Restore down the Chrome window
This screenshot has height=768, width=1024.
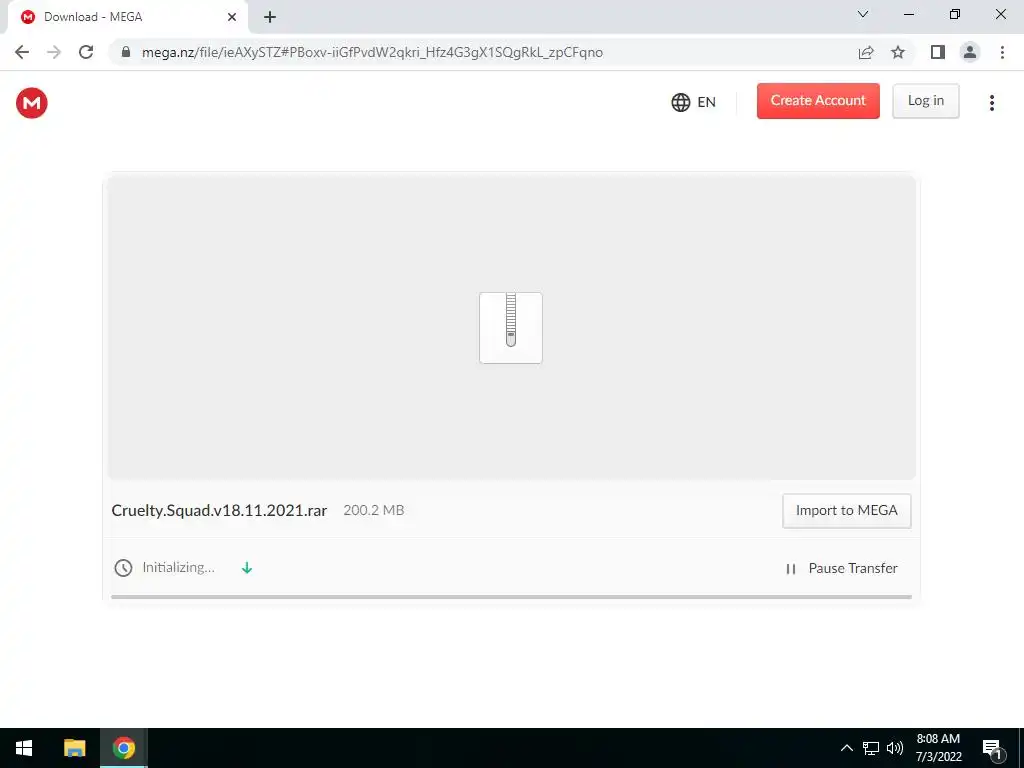(x=955, y=14)
